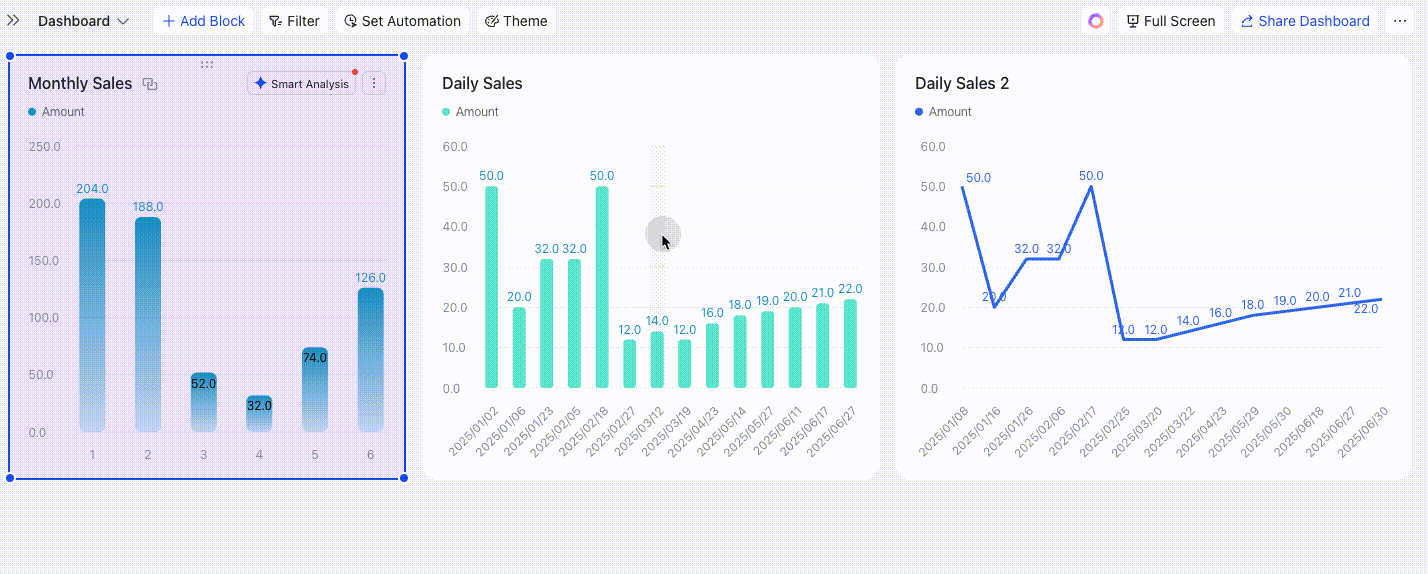Click the drag handle atop Monthly Sales block

[207, 64]
